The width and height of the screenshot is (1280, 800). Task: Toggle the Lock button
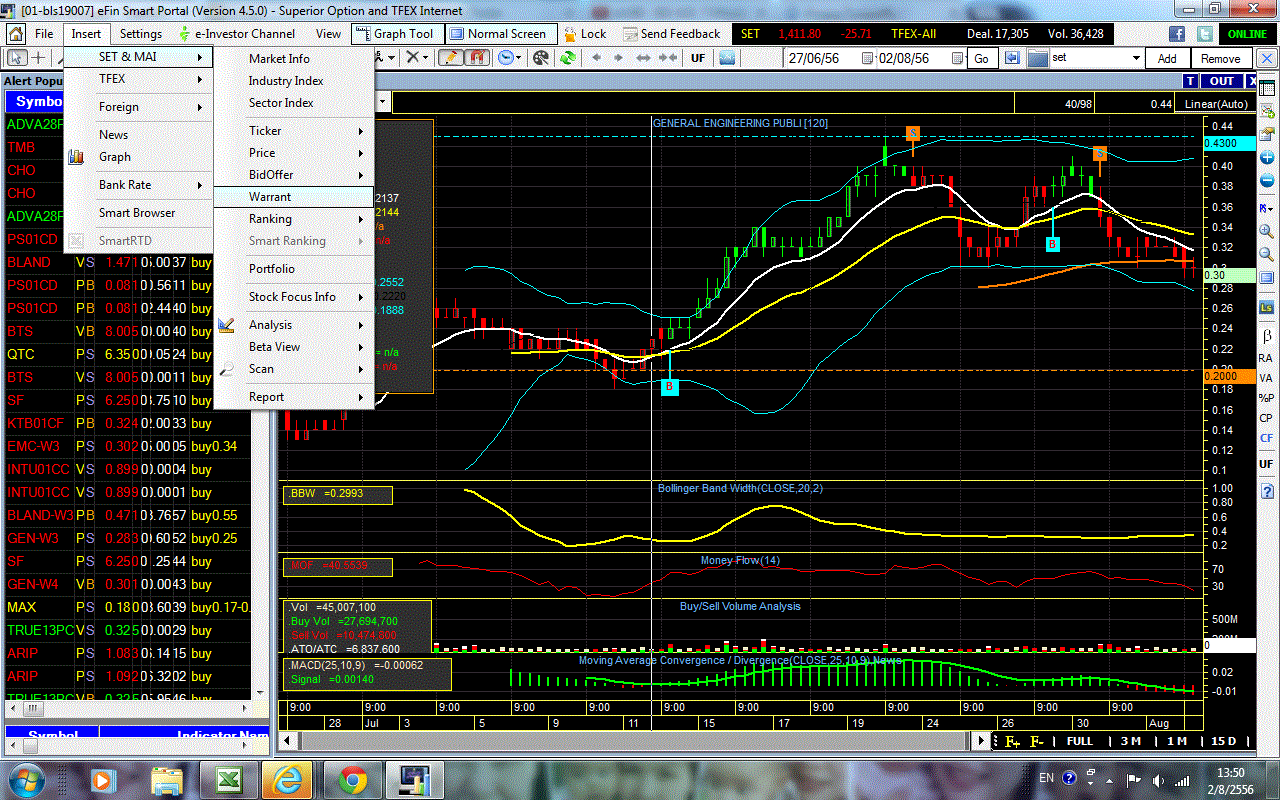pos(583,33)
